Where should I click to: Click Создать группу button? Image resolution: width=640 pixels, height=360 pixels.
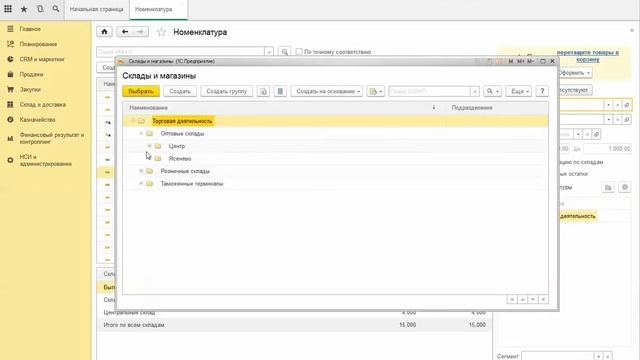(x=227, y=91)
